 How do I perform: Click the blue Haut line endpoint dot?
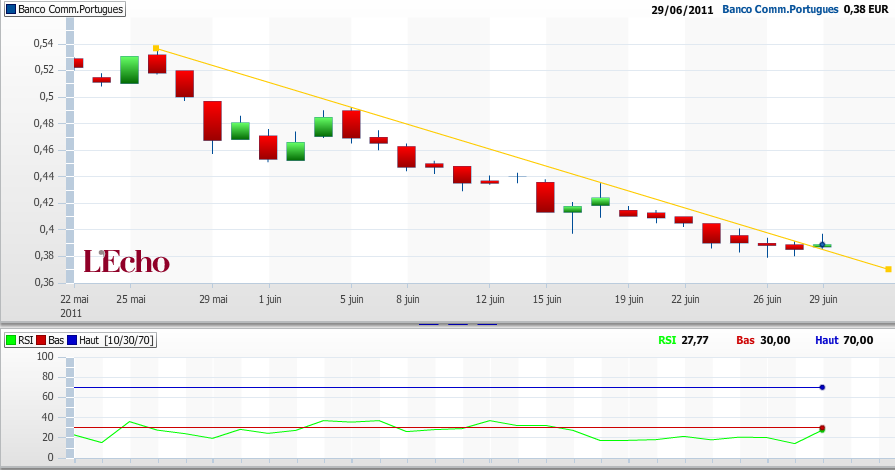pos(823,387)
